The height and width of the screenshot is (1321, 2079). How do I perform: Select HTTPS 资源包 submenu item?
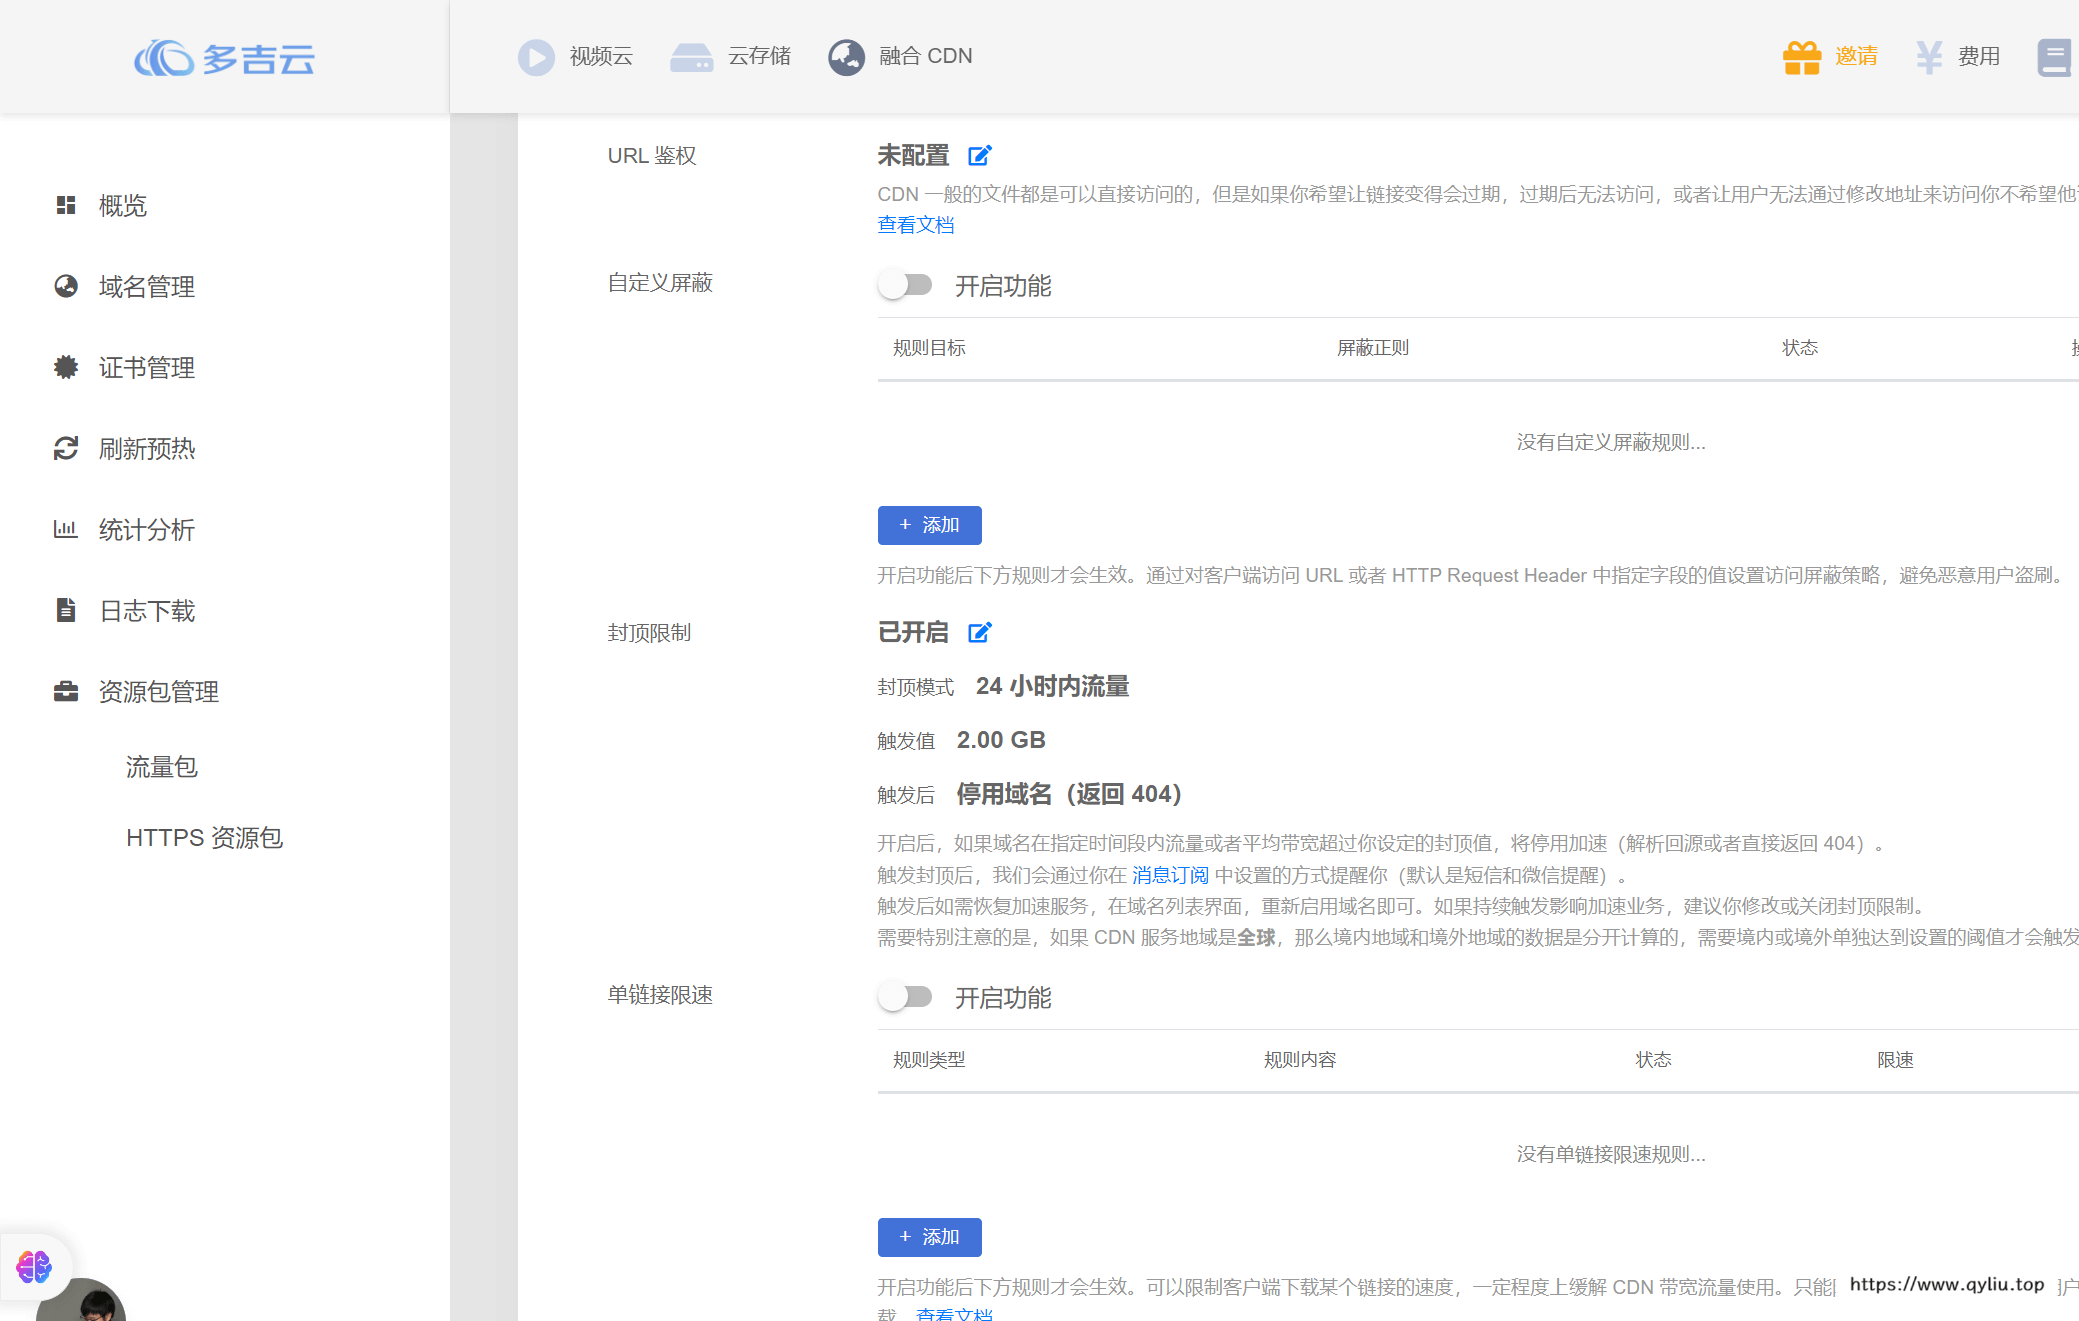pyautogui.click(x=204, y=838)
